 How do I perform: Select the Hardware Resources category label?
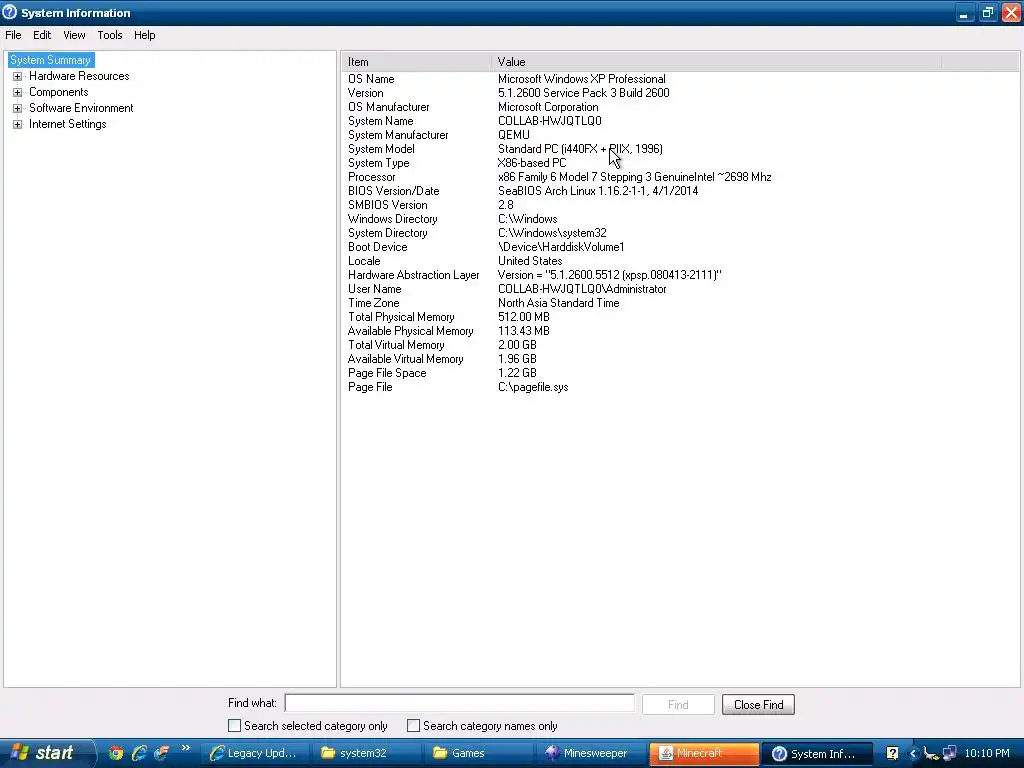(79, 76)
